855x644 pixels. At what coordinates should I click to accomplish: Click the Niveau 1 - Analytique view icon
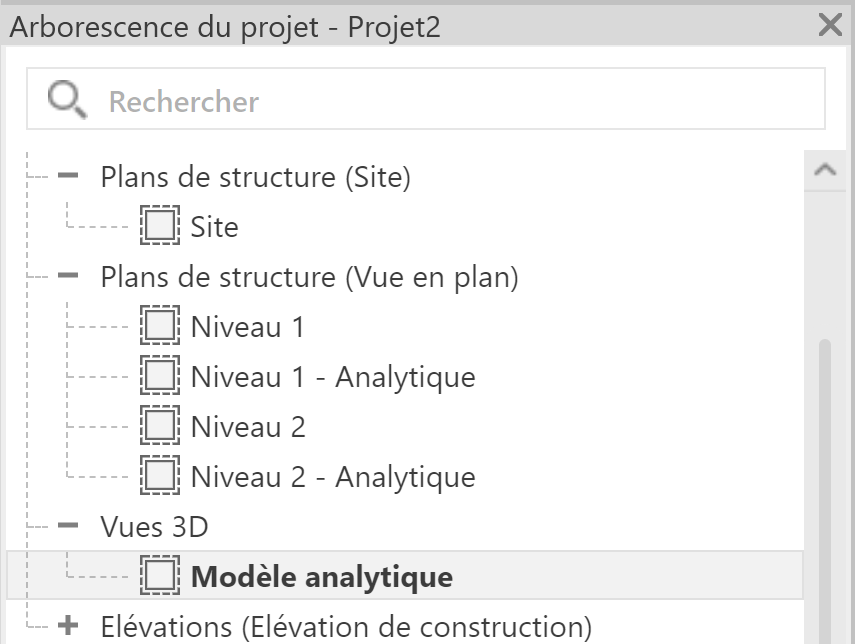[160, 375]
